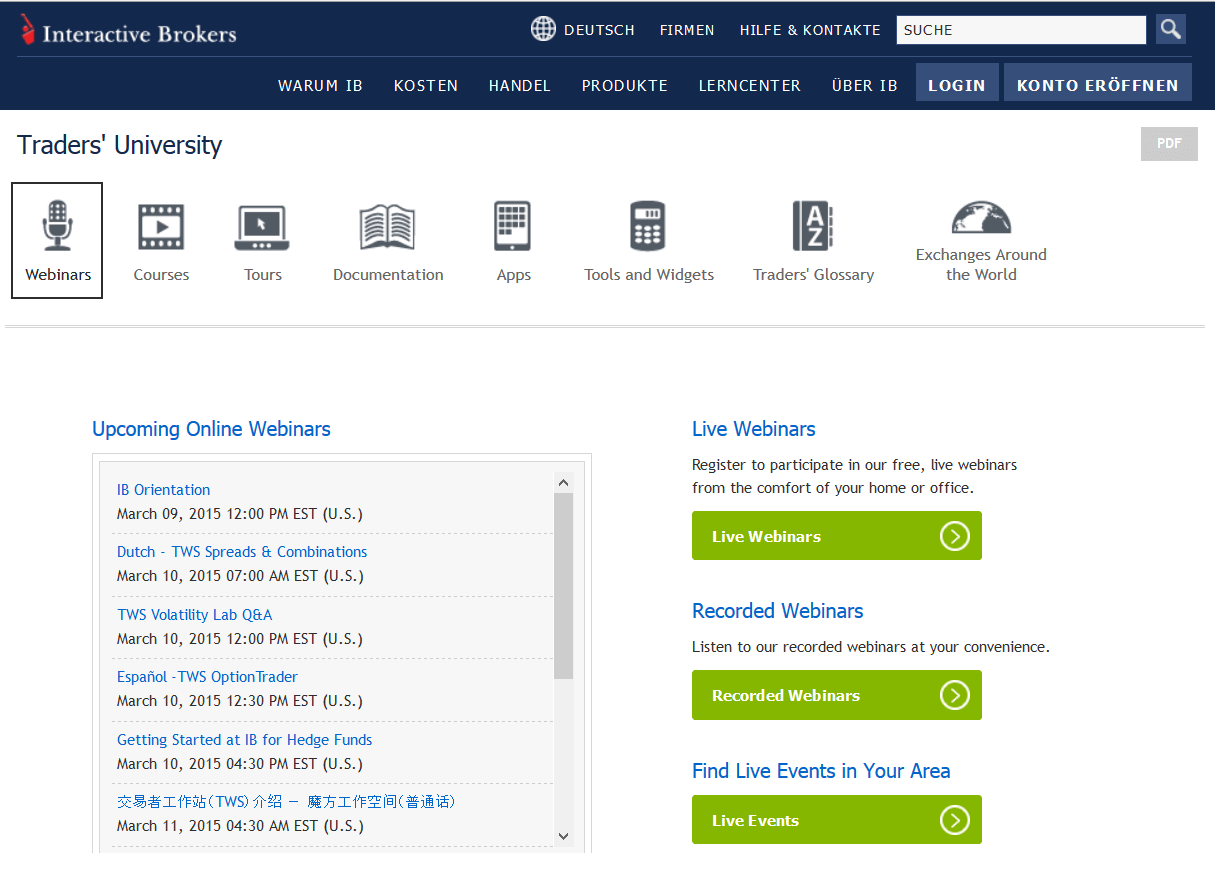The width and height of the screenshot is (1220, 888).
Task: Open the Courses film icon
Action: (x=161, y=227)
